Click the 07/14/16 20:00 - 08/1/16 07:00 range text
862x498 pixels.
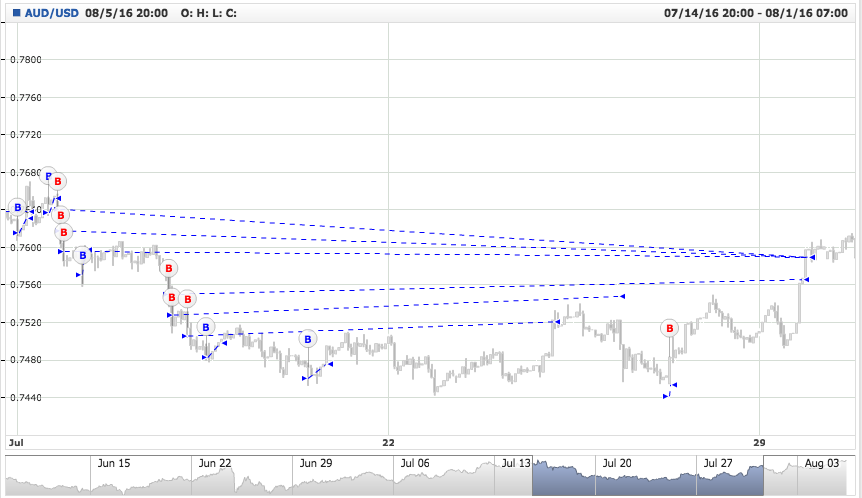click(756, 13)
